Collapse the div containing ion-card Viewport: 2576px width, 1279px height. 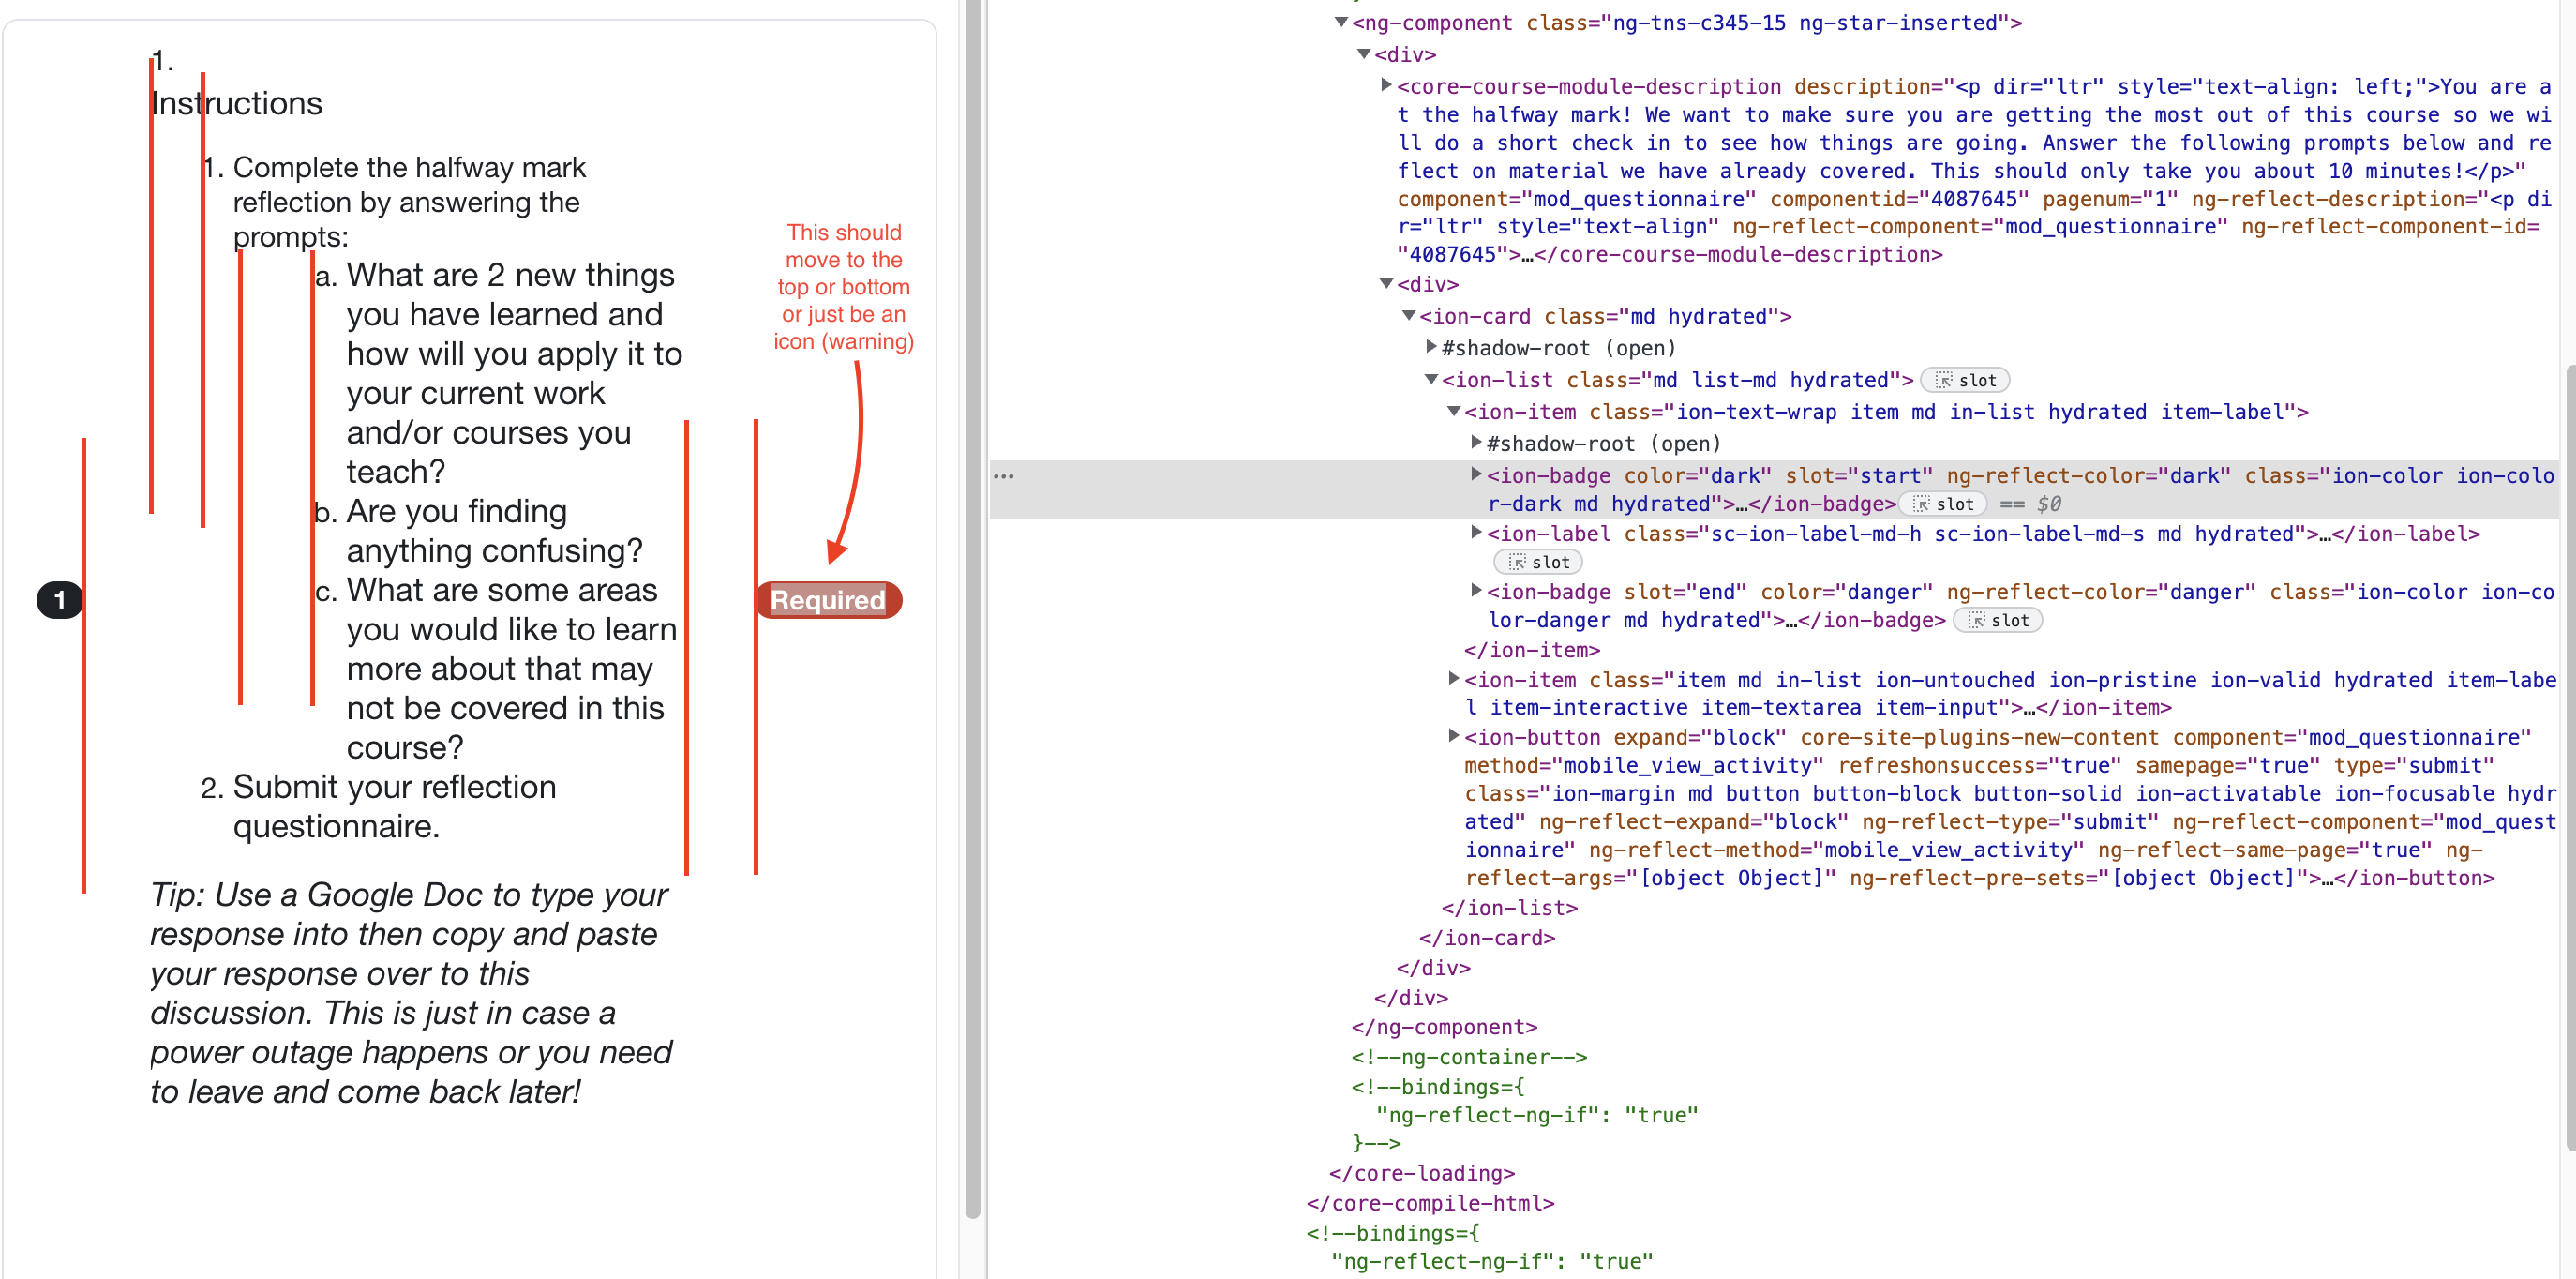point(1386,284)
